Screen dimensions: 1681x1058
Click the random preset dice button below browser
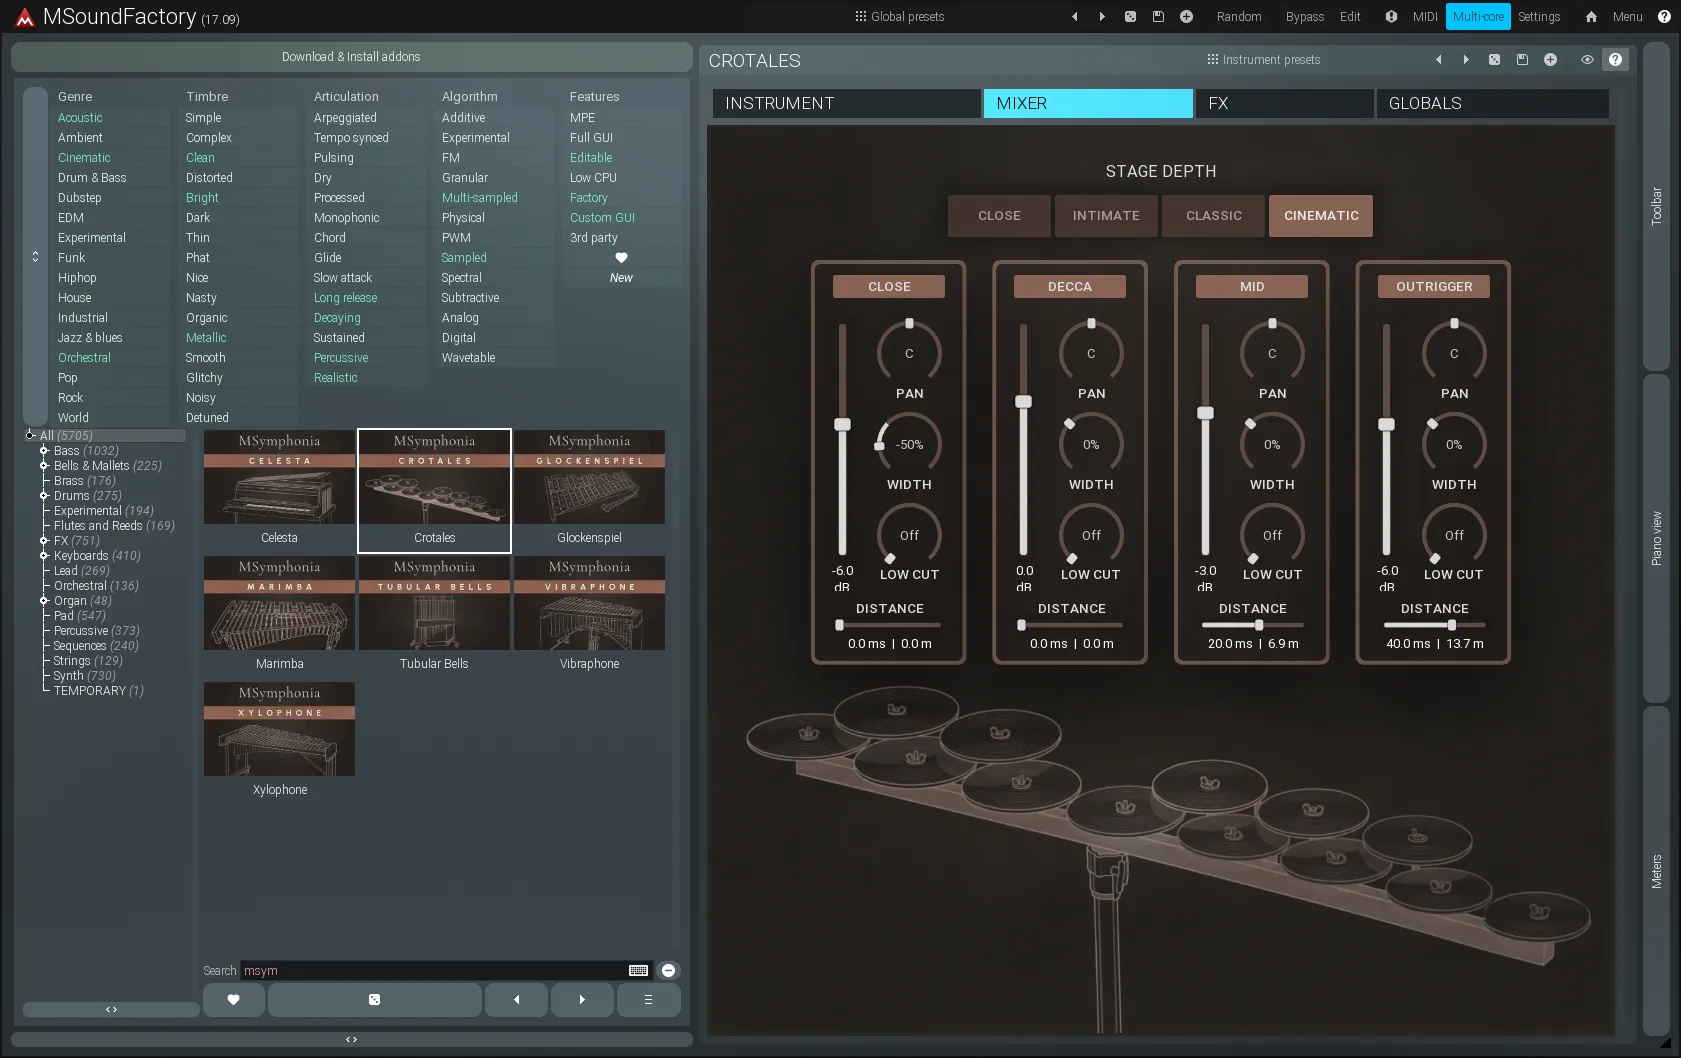tap(374, 999)
